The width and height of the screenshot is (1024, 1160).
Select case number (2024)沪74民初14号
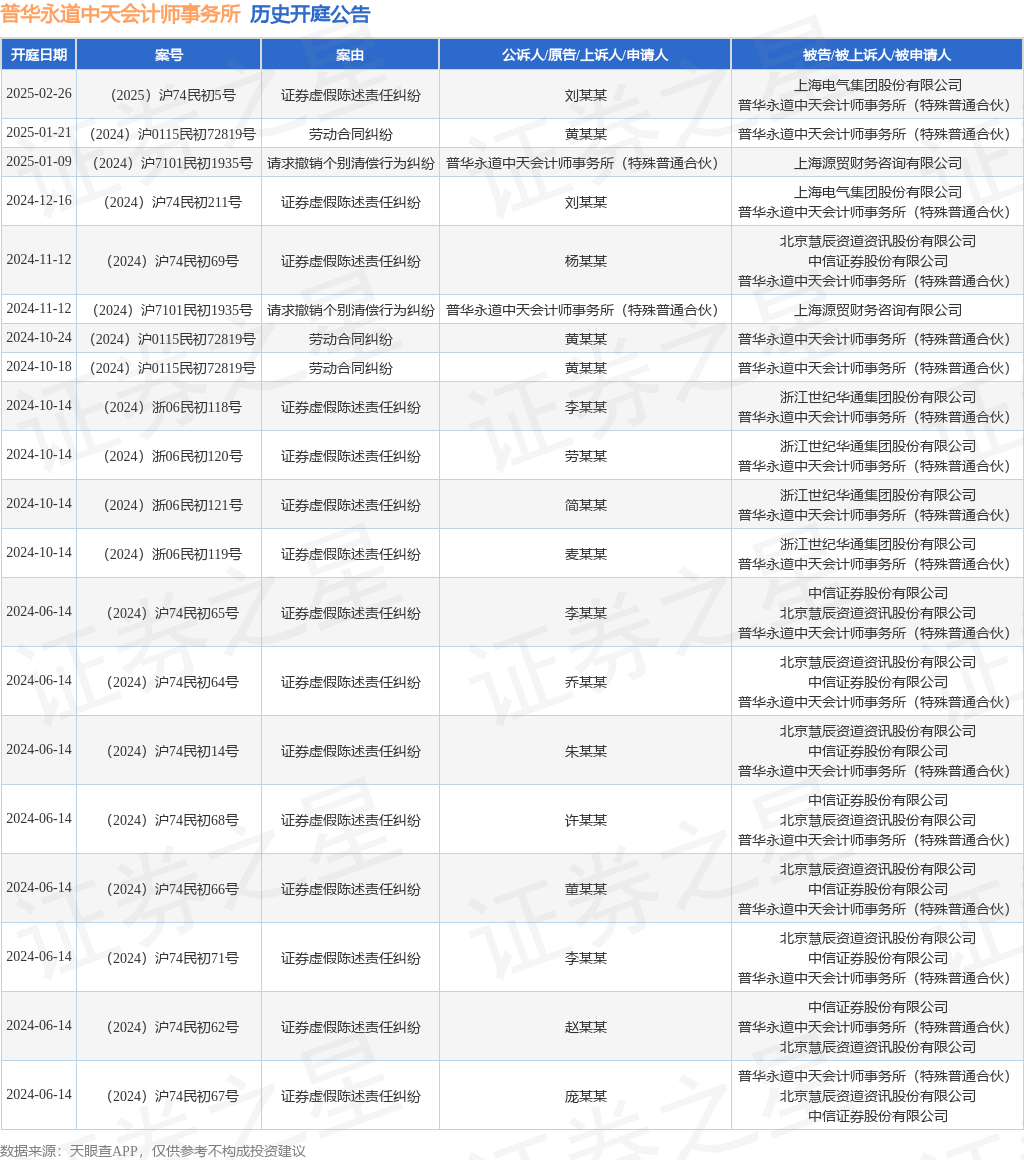click(x=169, y=752)
